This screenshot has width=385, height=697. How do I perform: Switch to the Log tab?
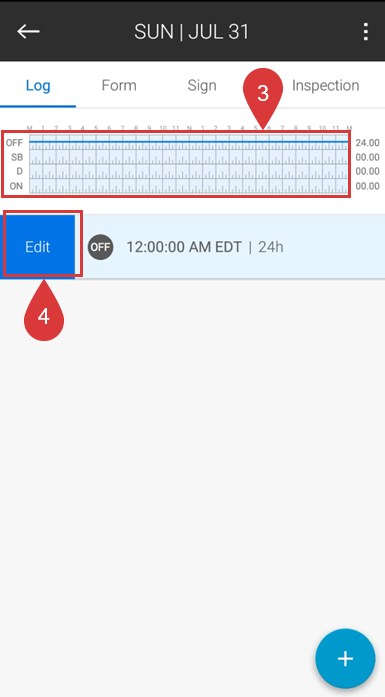(38, 85)
